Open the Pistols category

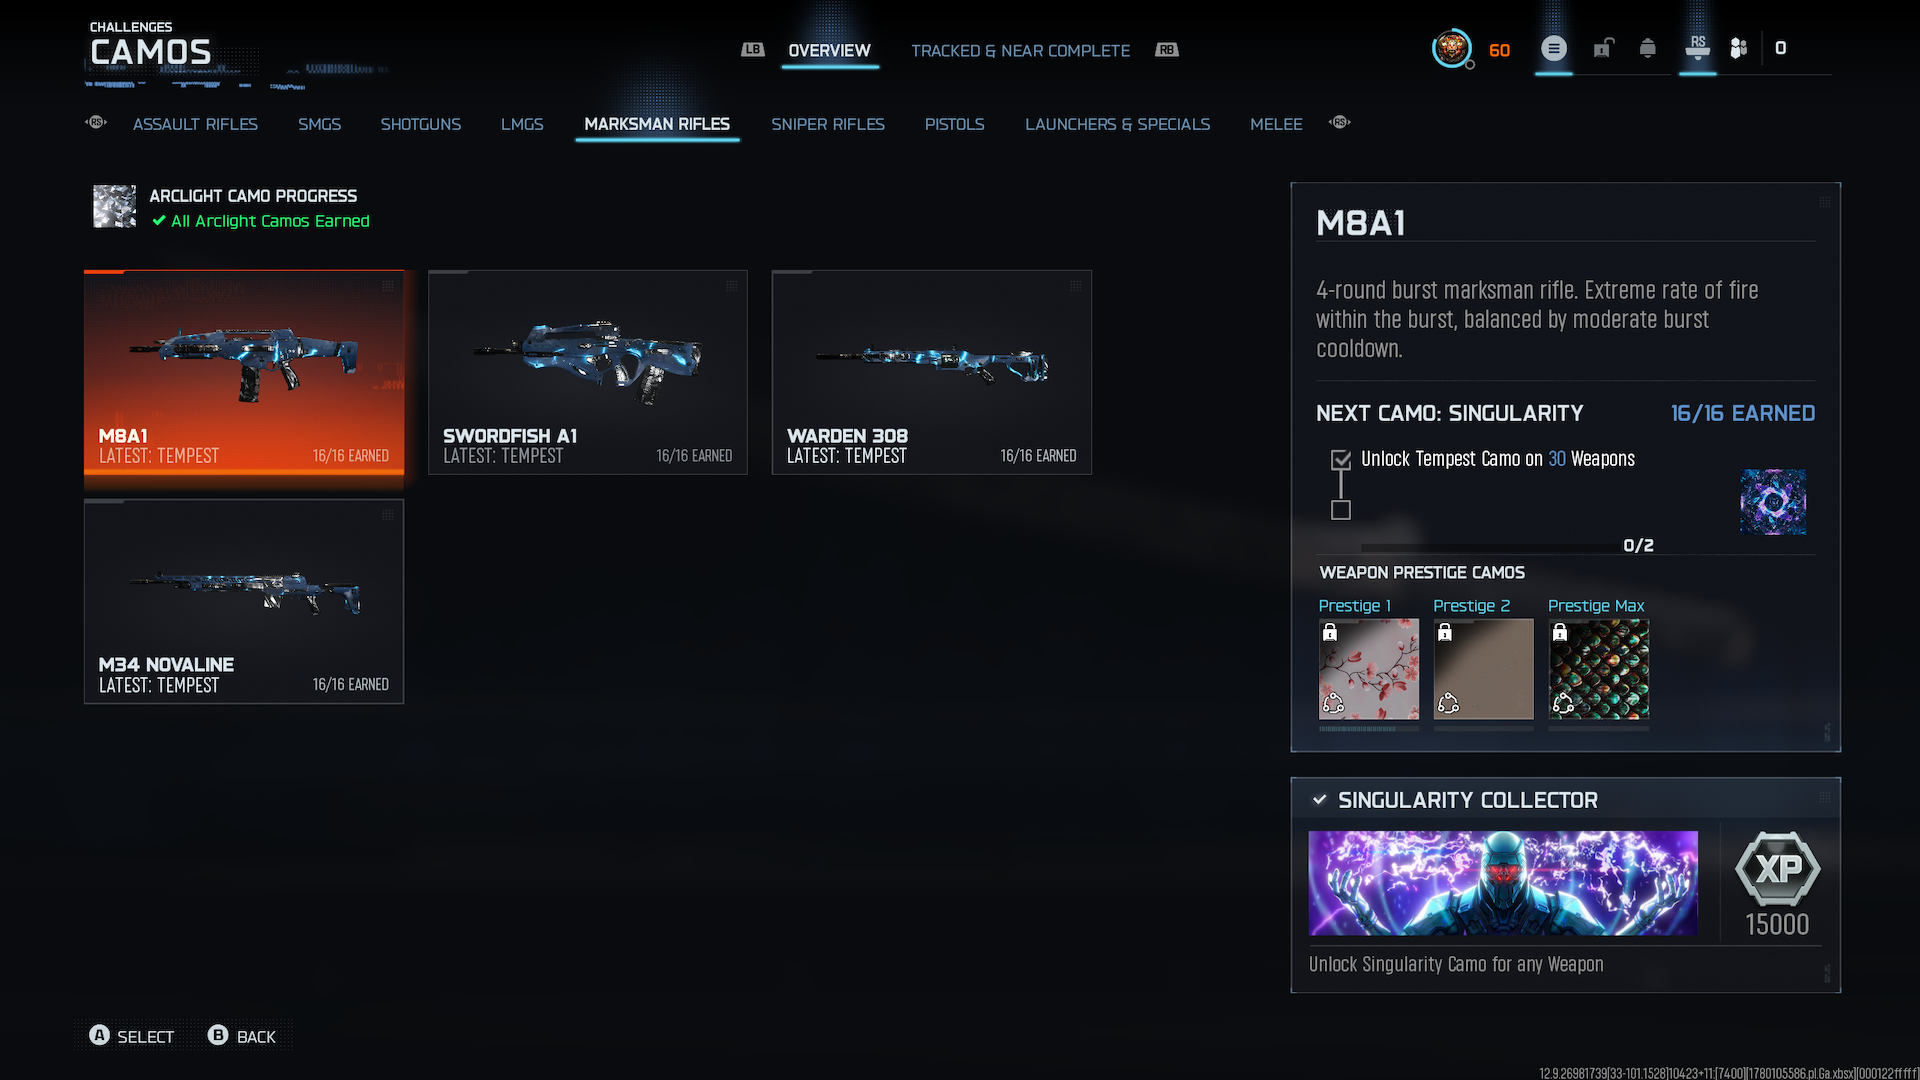click(954, 124)
